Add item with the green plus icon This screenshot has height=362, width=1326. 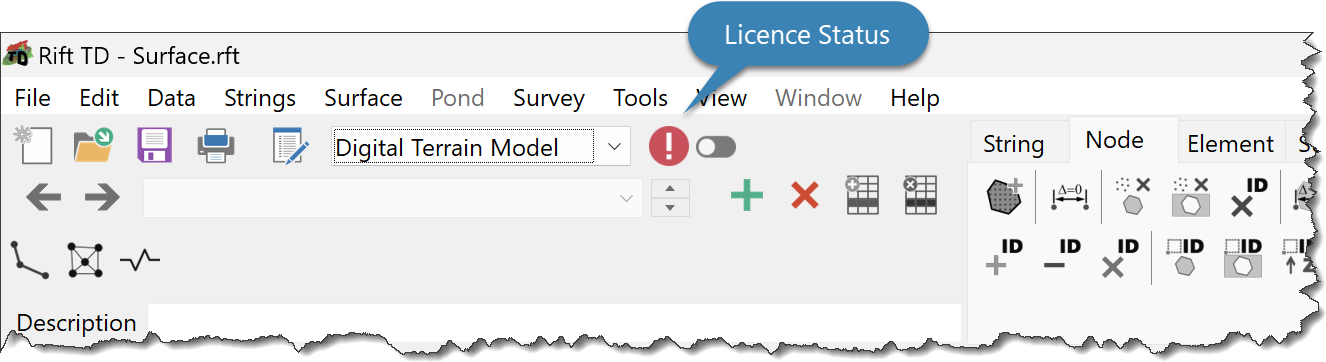click(747, 196)
